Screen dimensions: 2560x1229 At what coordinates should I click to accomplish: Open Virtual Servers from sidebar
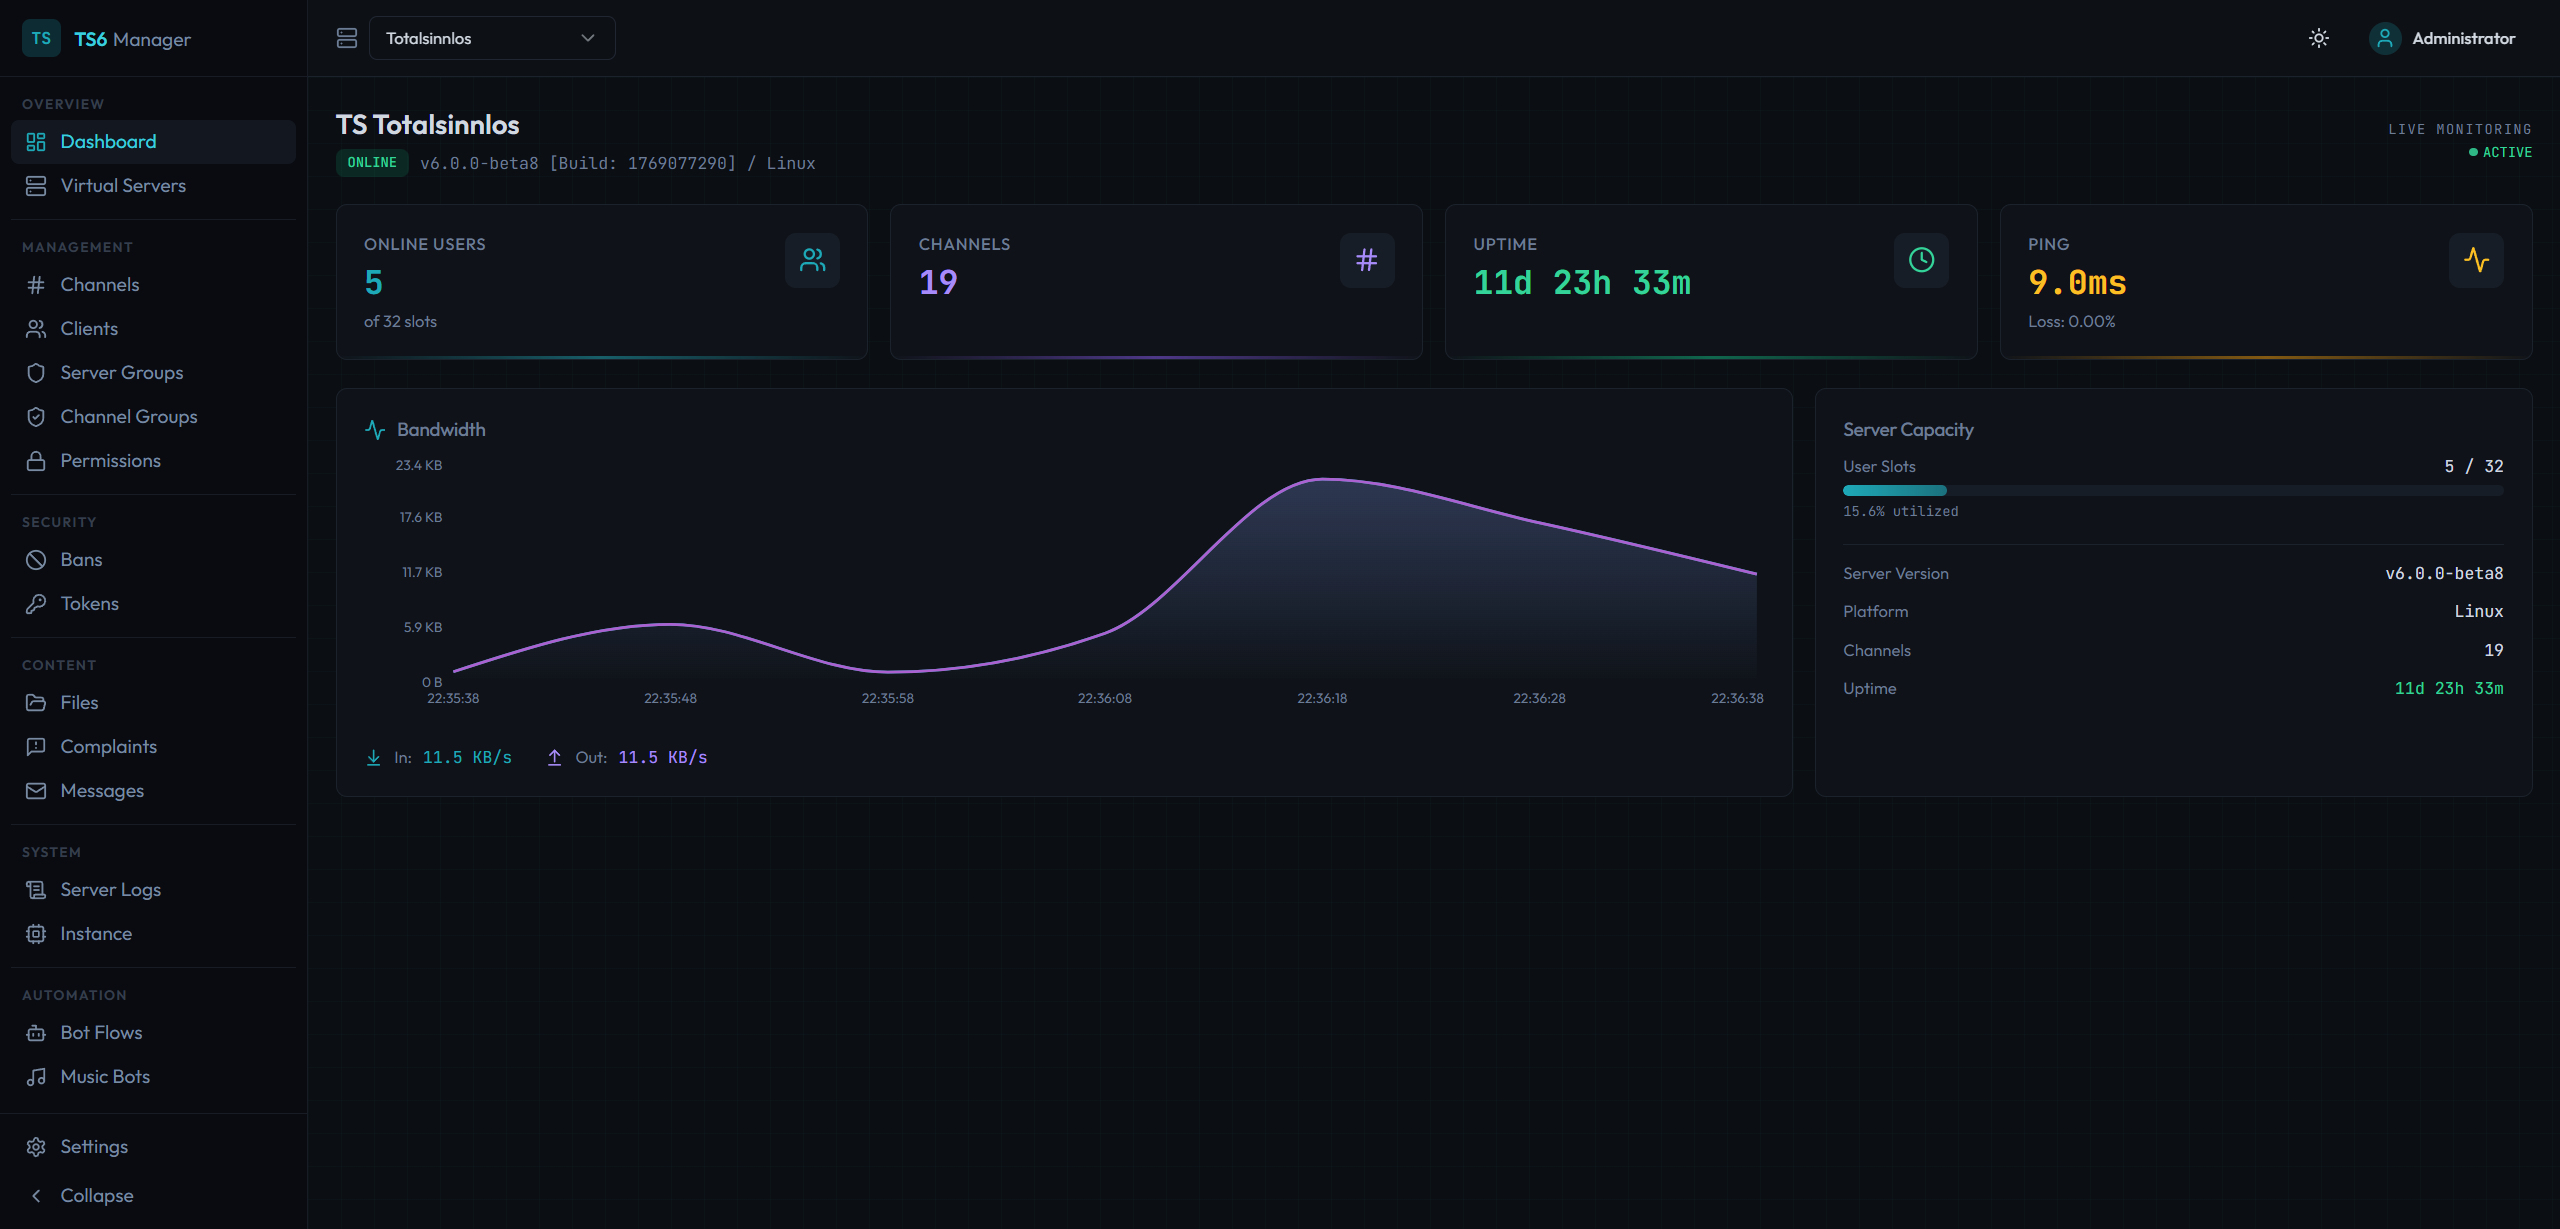tap(123, 186)
